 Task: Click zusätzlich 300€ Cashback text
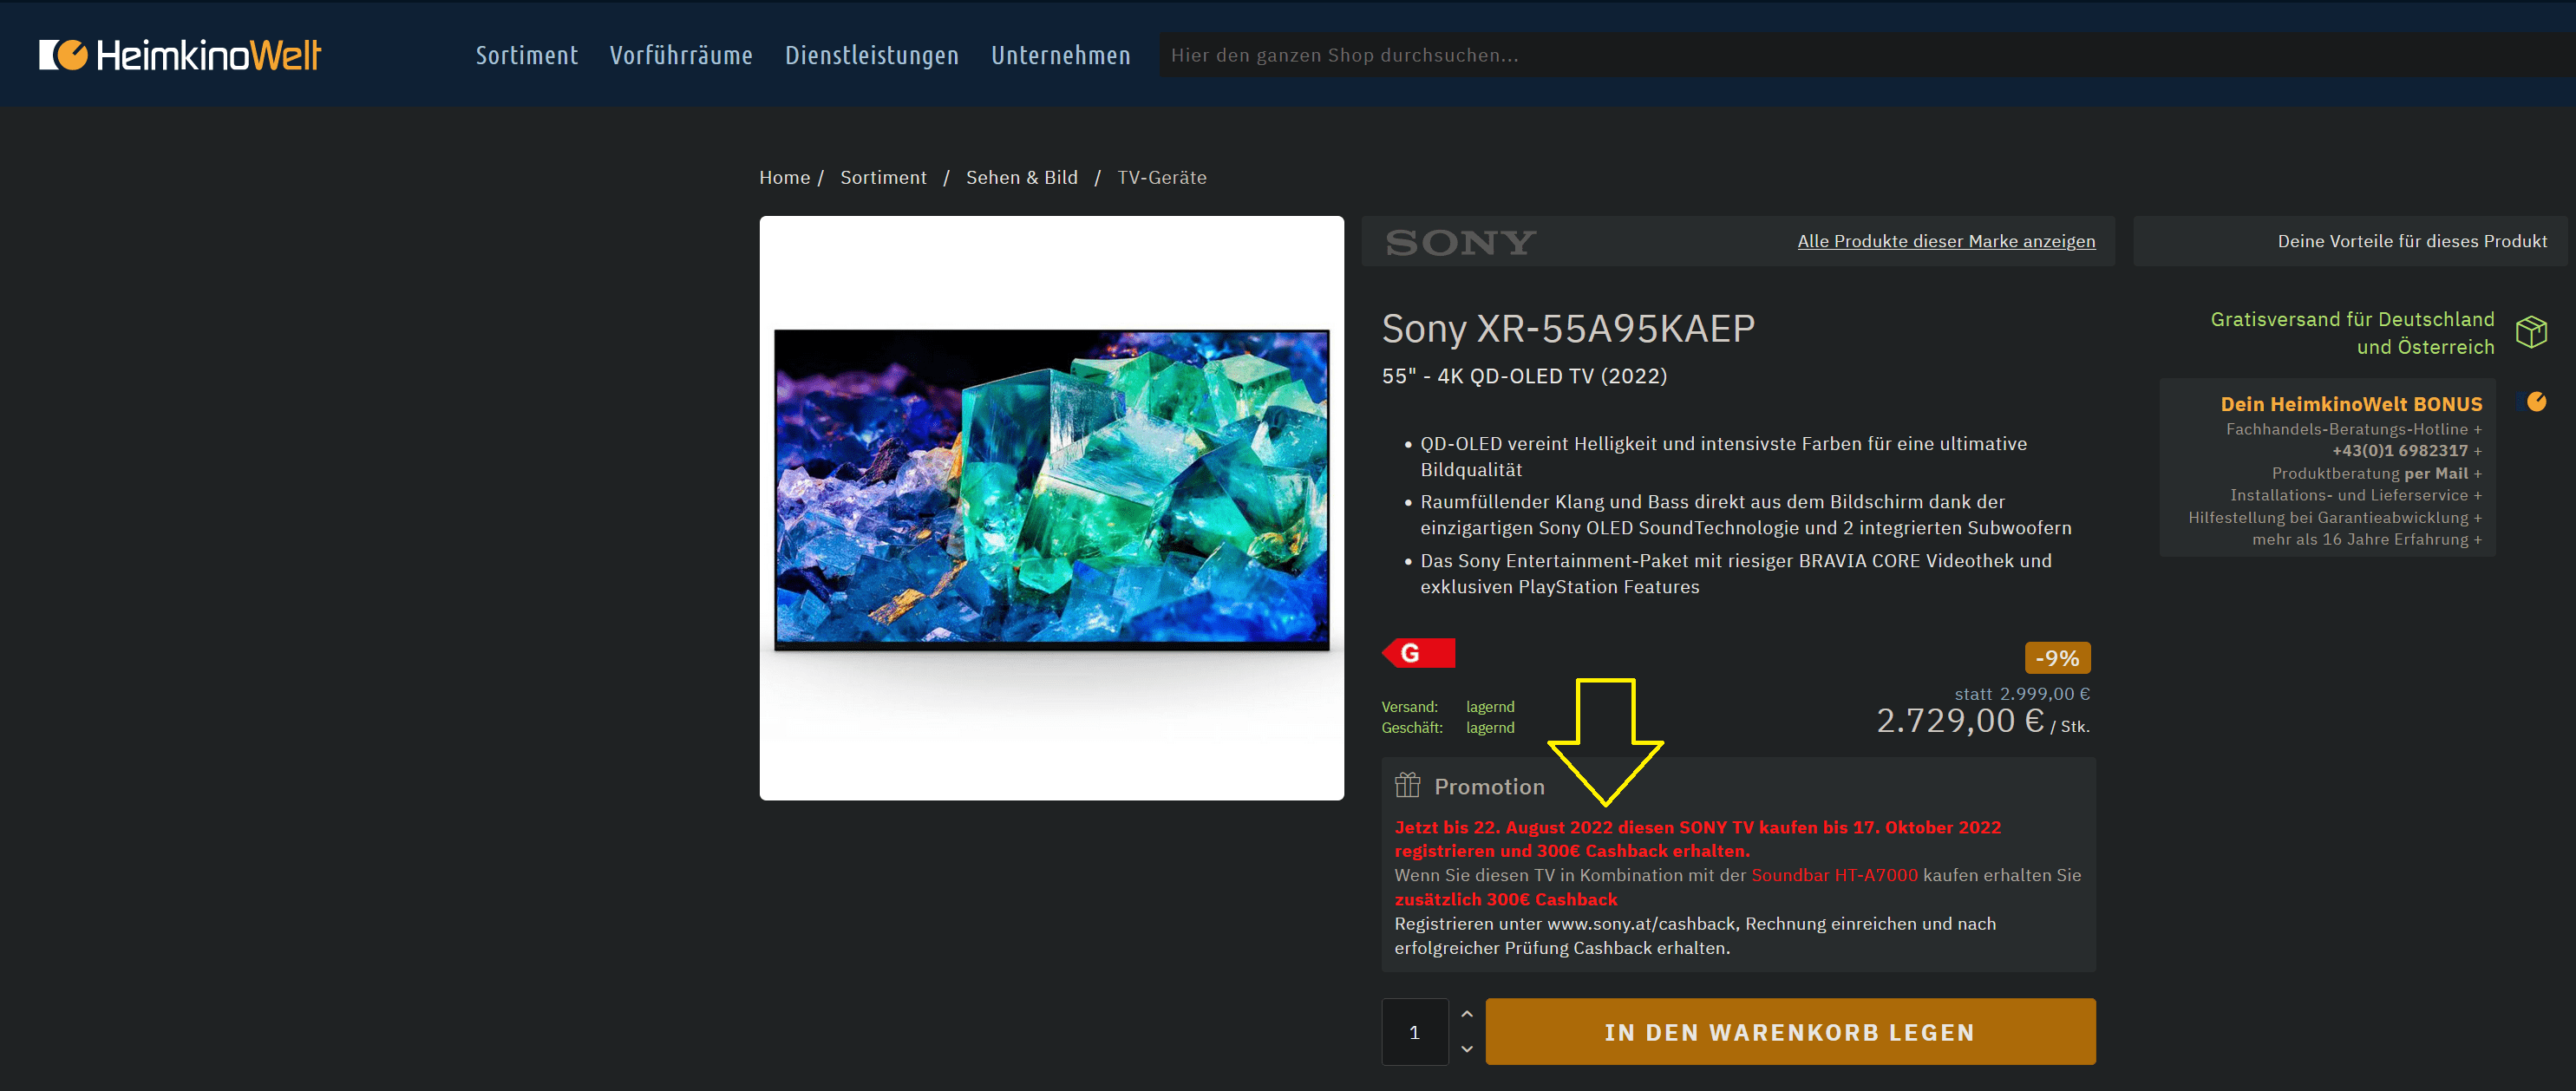click(x=1506, y=900)
